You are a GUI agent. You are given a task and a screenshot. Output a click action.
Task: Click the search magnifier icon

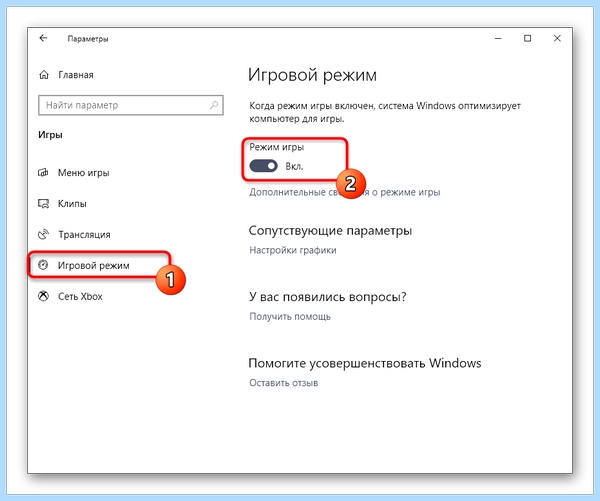(x=214, y=105)
